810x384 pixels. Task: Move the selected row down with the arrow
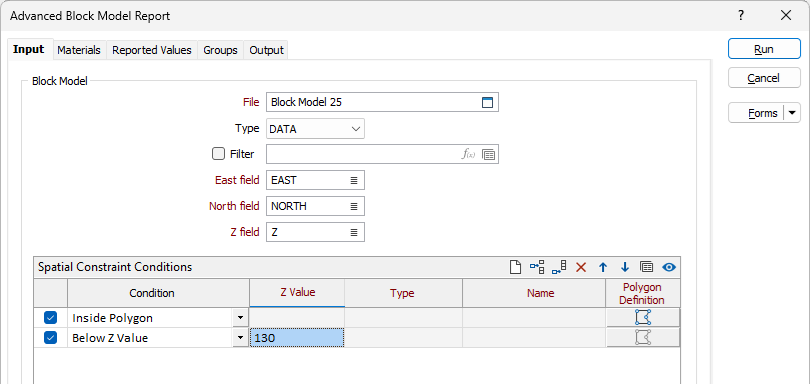pos(625,267)
